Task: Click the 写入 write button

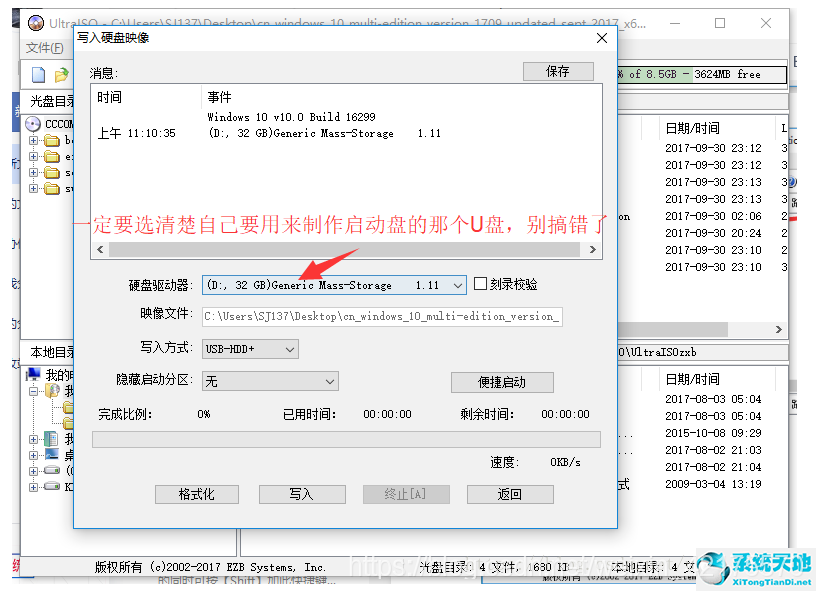Action: 301,494
